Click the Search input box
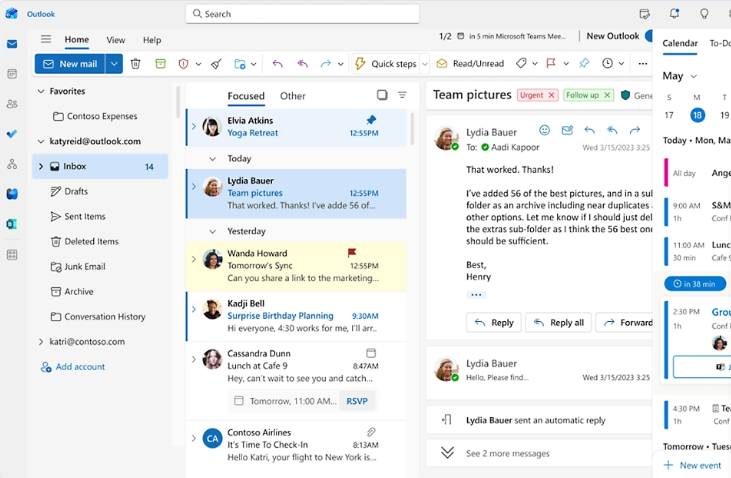 tap(302, 14)
